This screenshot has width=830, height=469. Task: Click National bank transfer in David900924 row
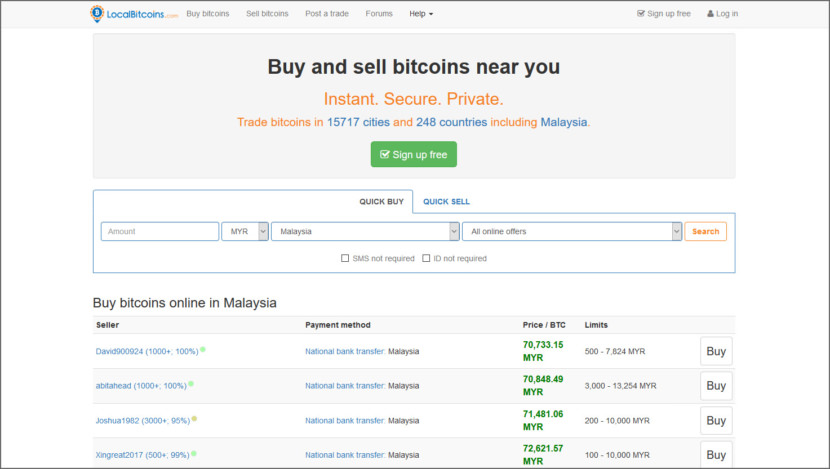coord(345,351)
